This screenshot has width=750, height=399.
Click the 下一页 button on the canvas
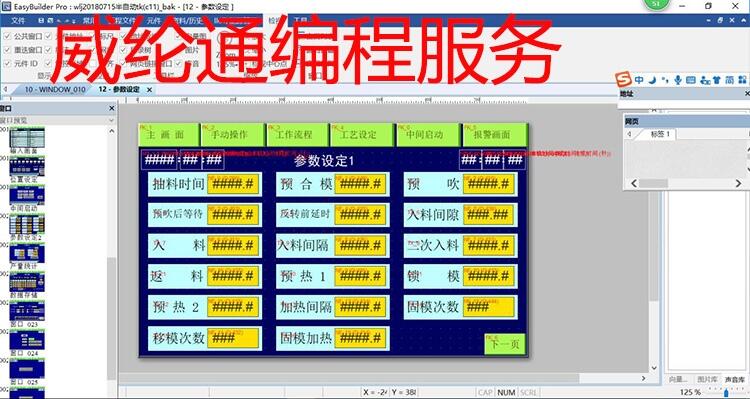pyautogui.click(x=505, y=344)
